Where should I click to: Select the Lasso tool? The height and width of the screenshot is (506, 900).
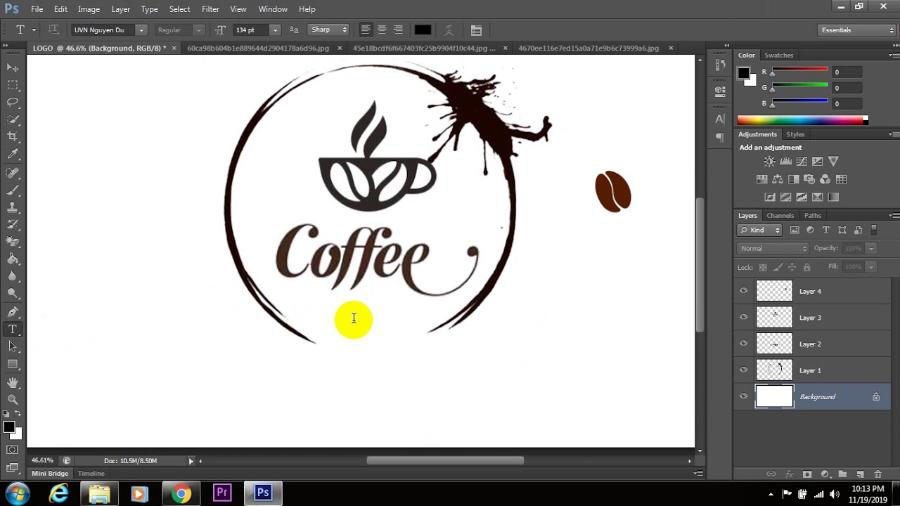pos(13,102)
